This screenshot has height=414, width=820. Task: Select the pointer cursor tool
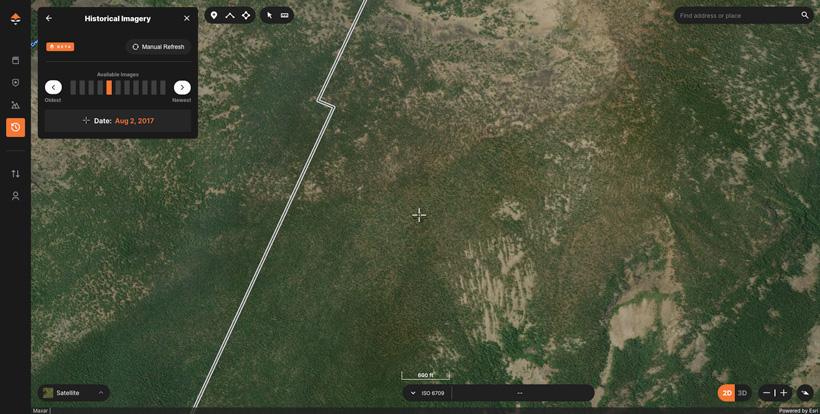269,15
